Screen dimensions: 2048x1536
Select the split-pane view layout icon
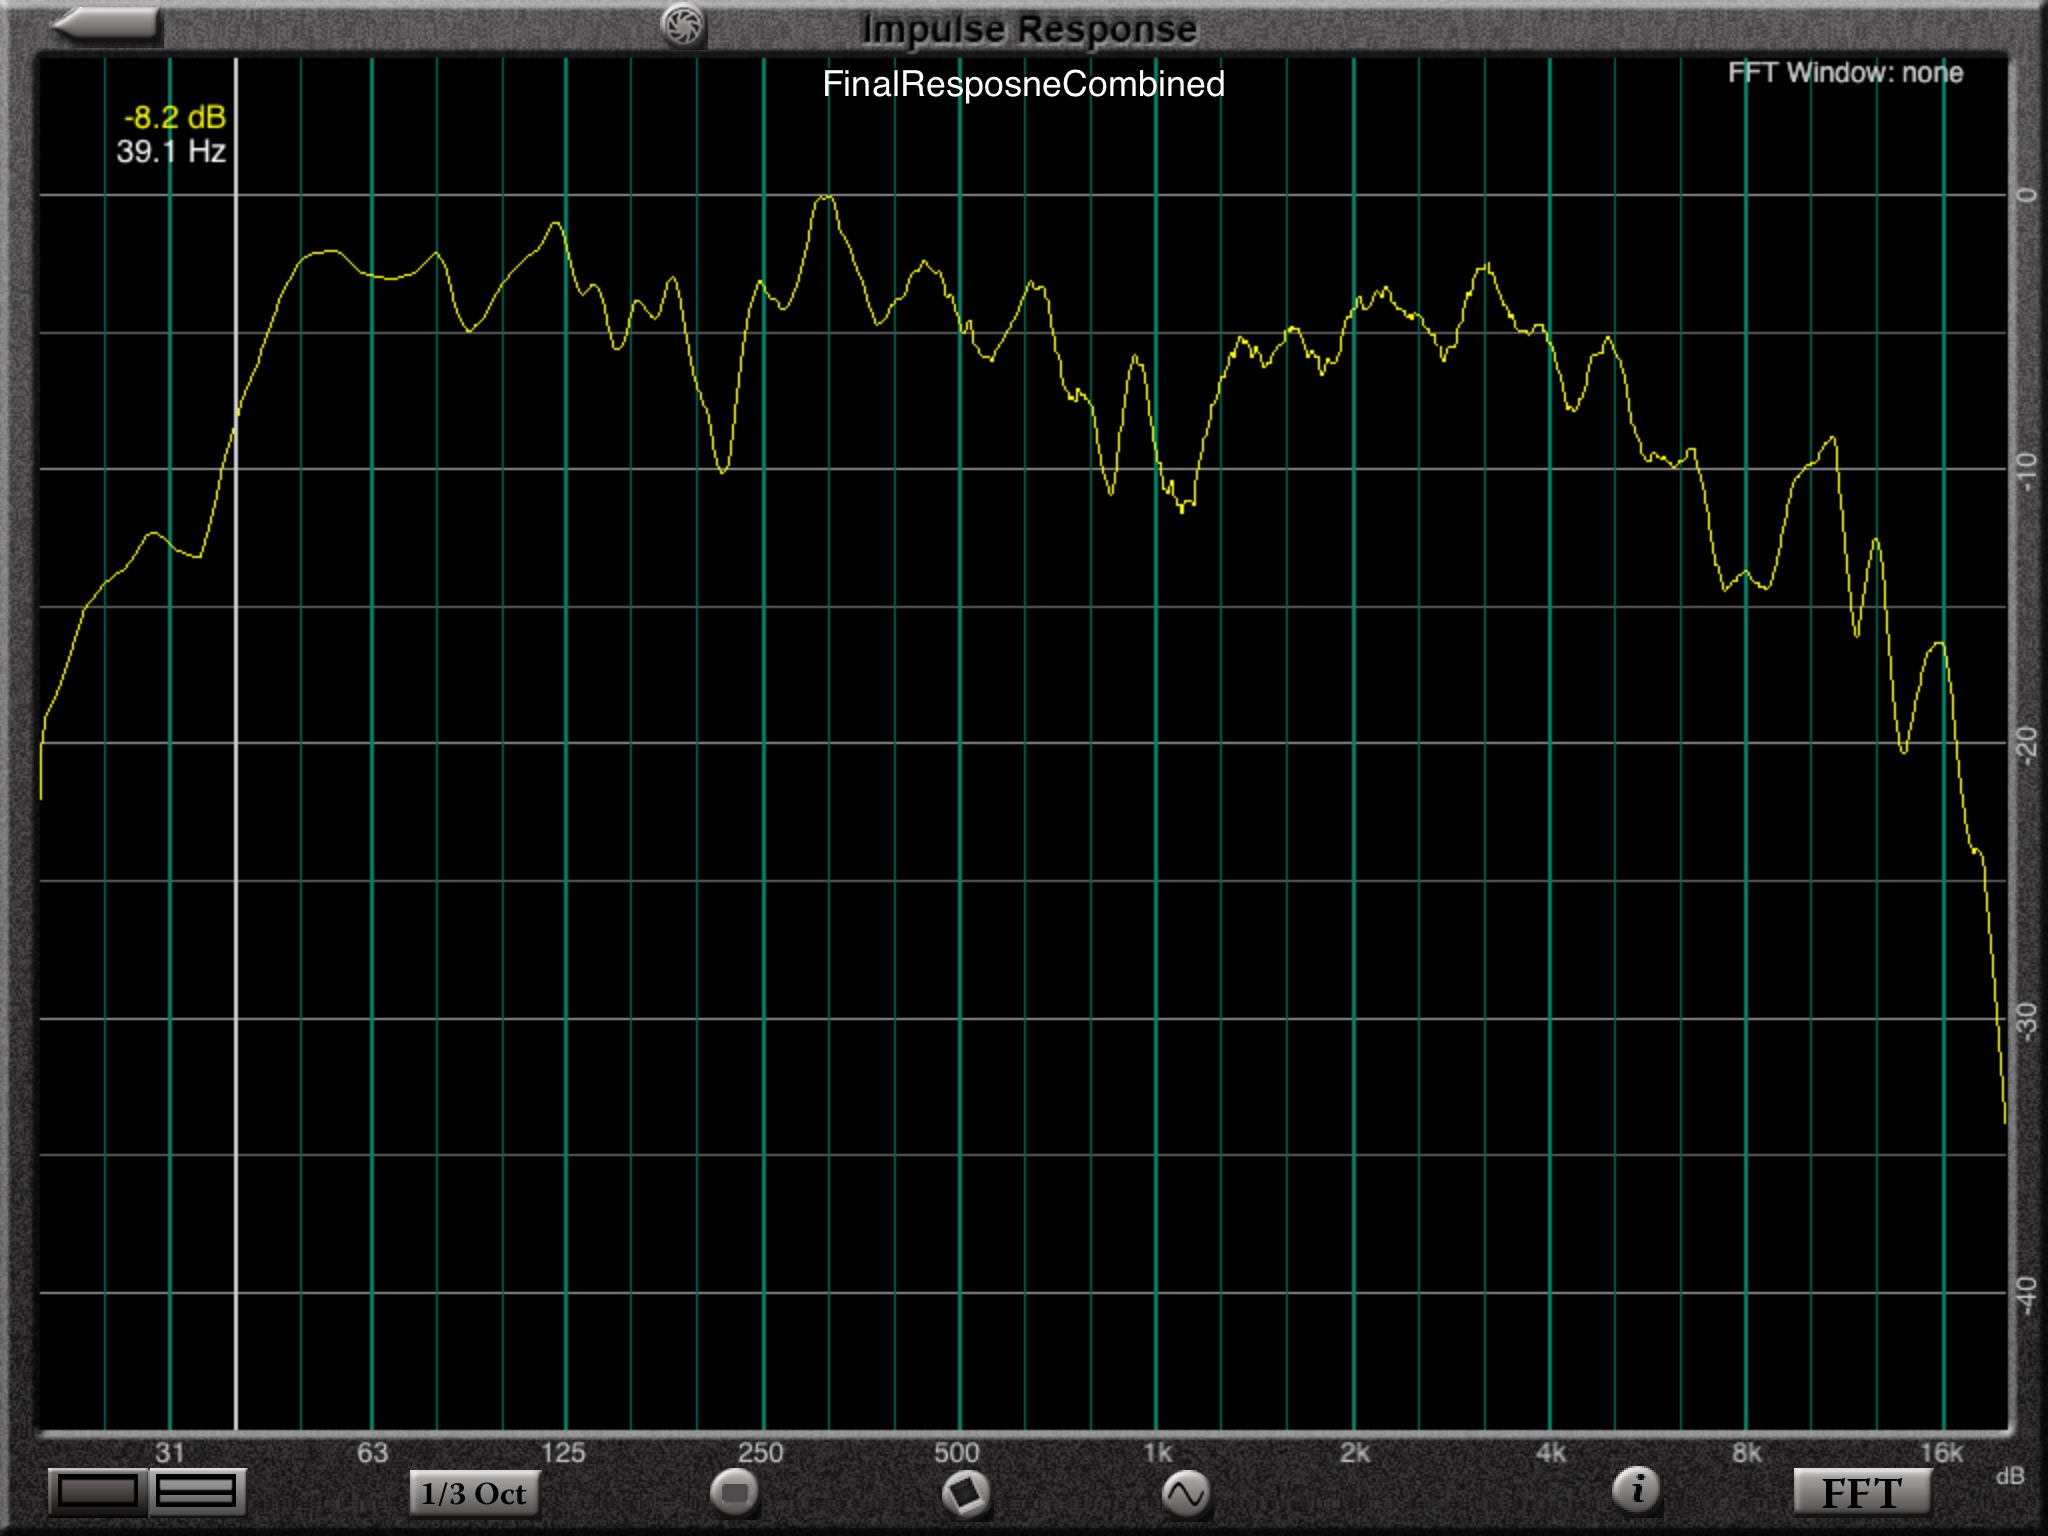(x=196, y=1492)
